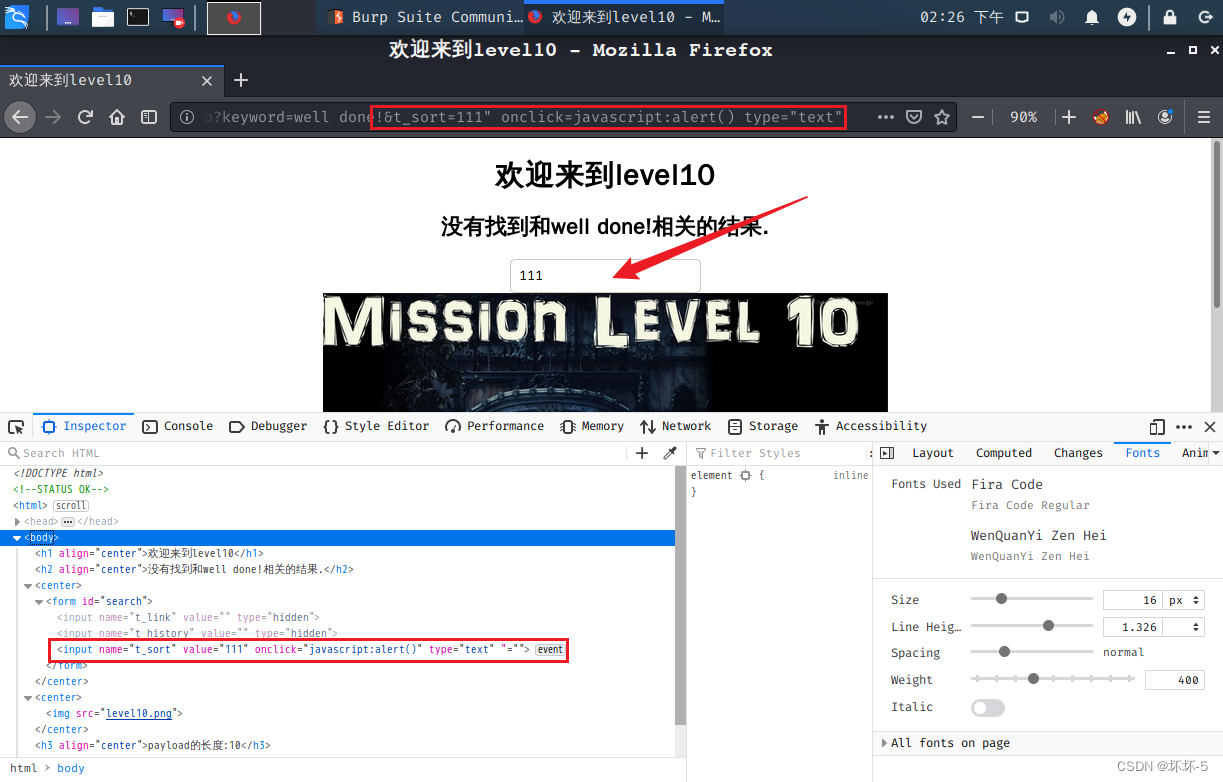The width and height of the screenshot is (1223, 782).
Task: Open the Accessibility tab
Action: (871, 426)
